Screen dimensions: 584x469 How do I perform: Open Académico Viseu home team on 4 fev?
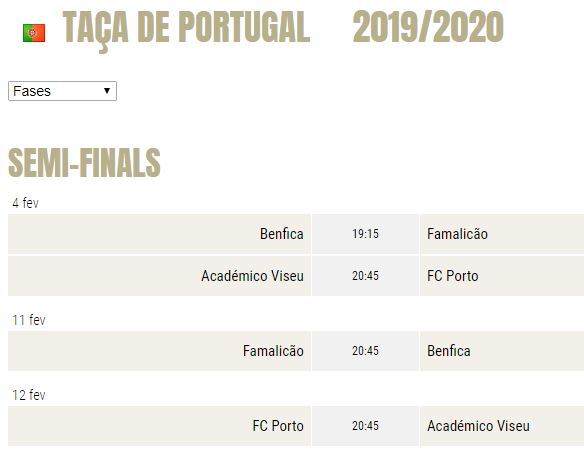pyautogui.click(x=253, y=276)
